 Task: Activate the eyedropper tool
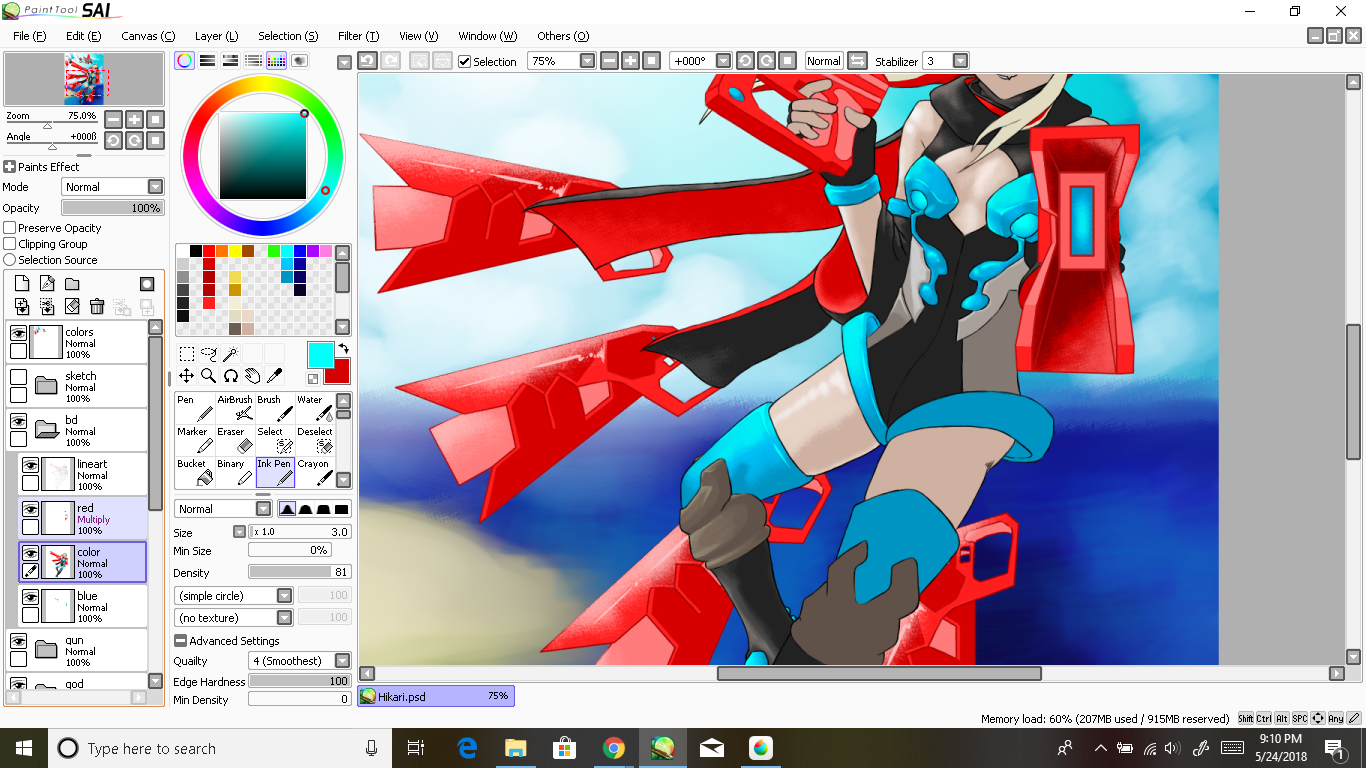coord(274,376)
